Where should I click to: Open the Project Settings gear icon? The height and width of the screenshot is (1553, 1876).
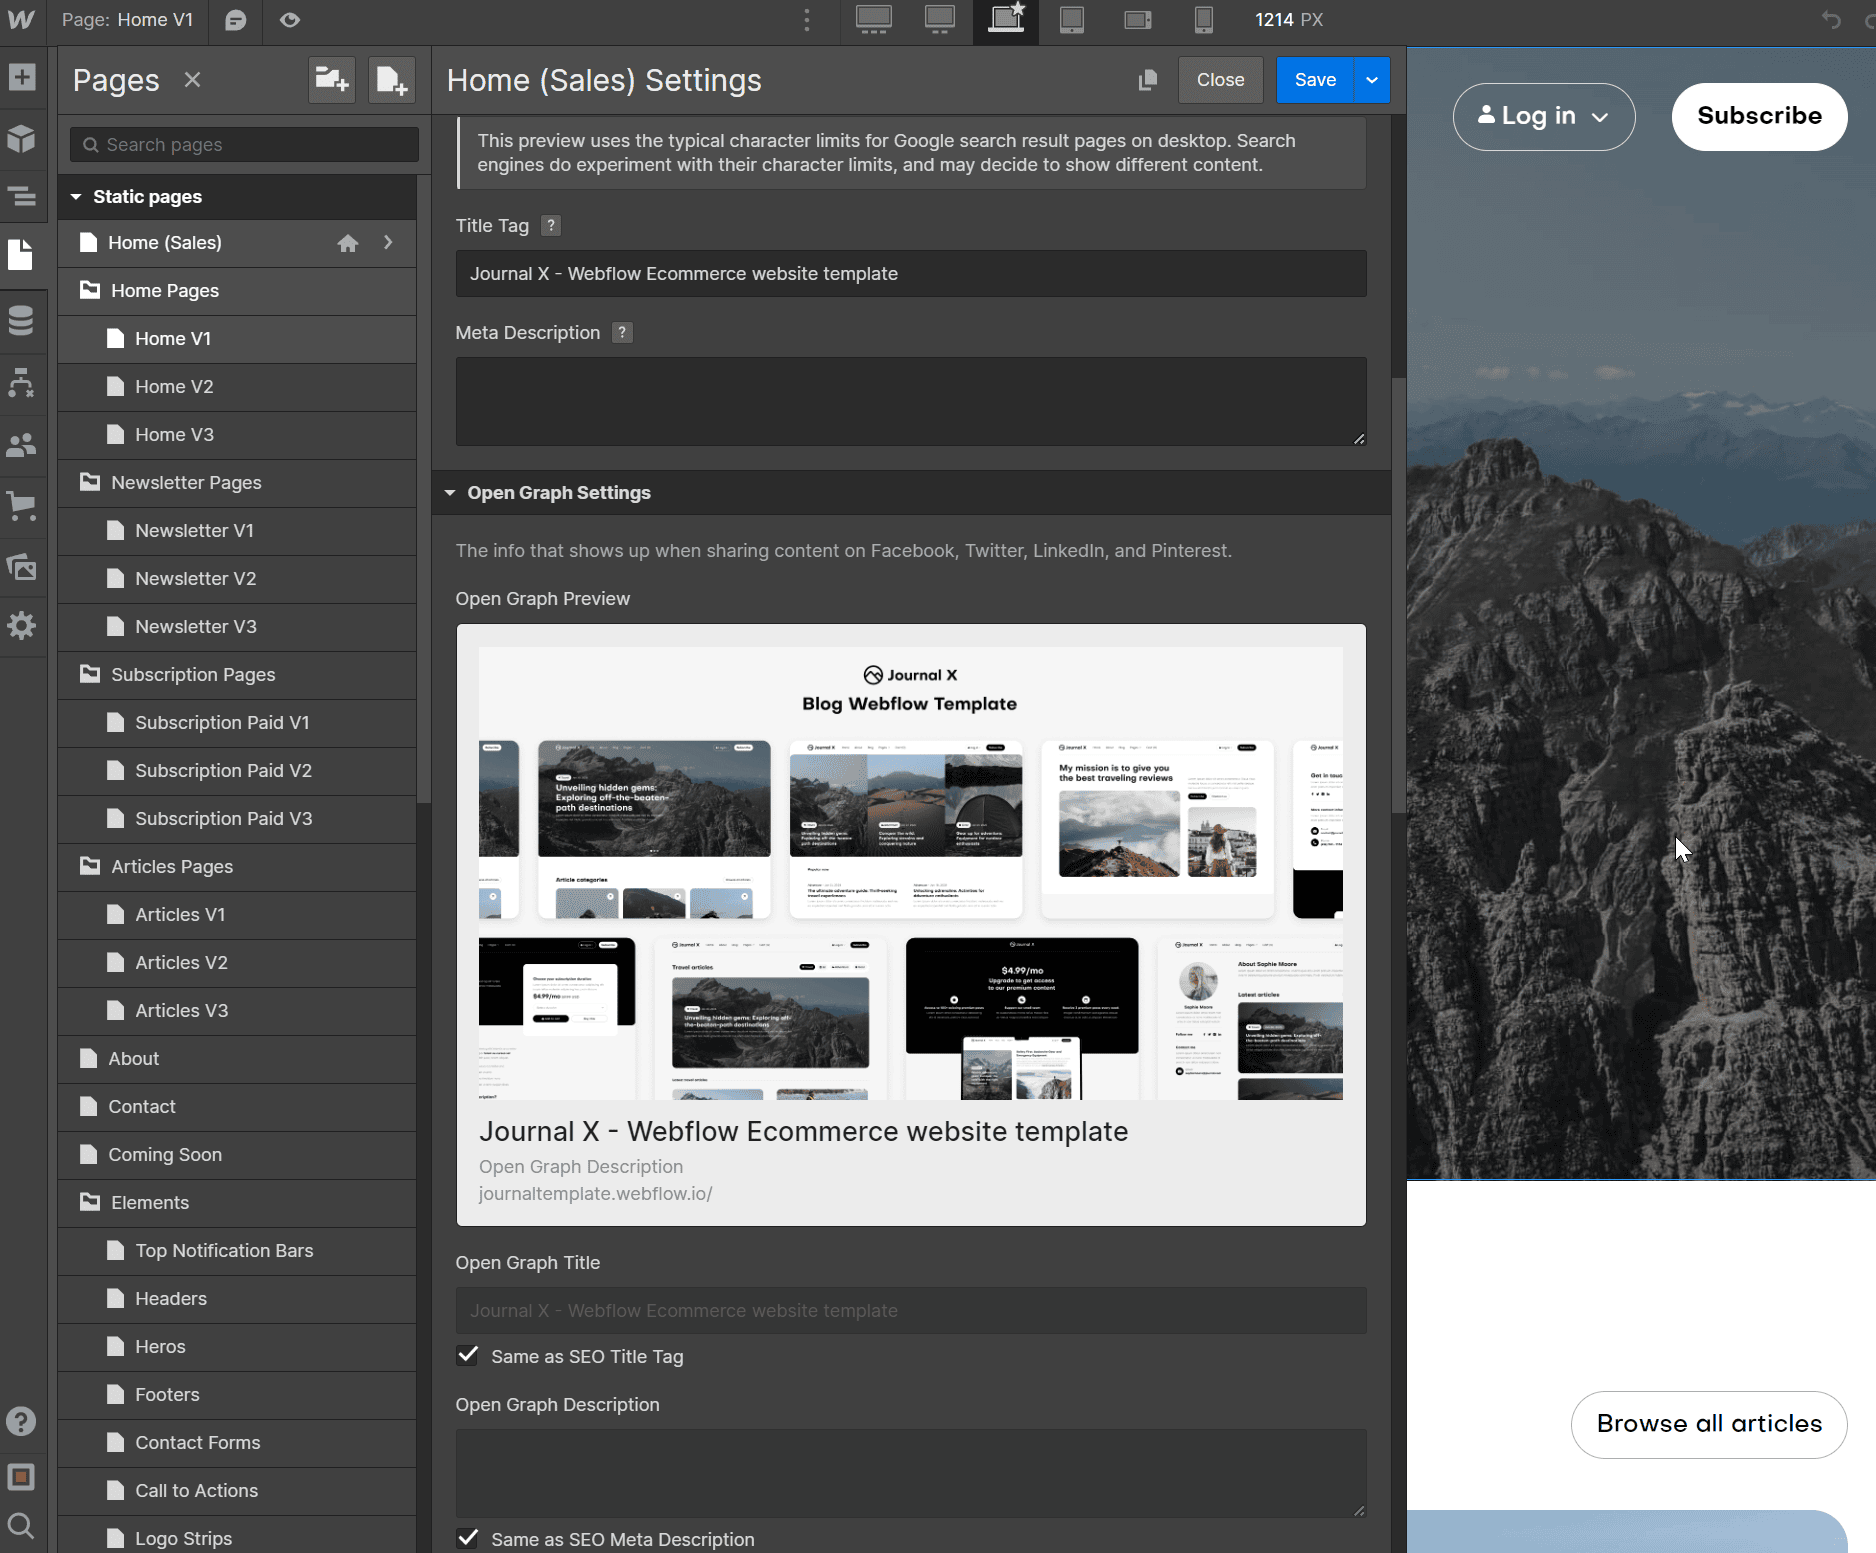(22, 625)
